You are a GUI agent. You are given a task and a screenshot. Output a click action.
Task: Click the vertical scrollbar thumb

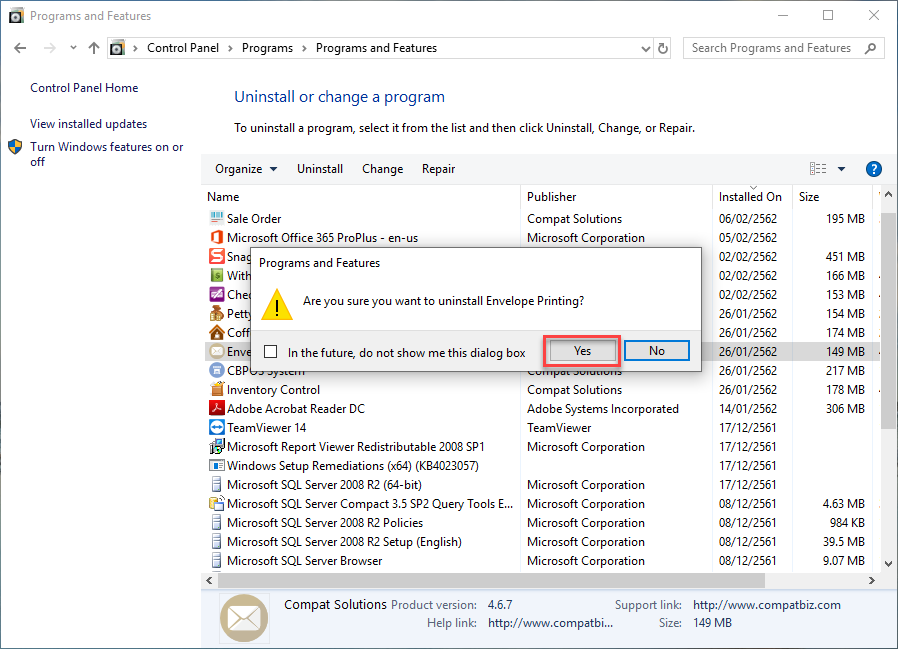(x=888, y=320)
